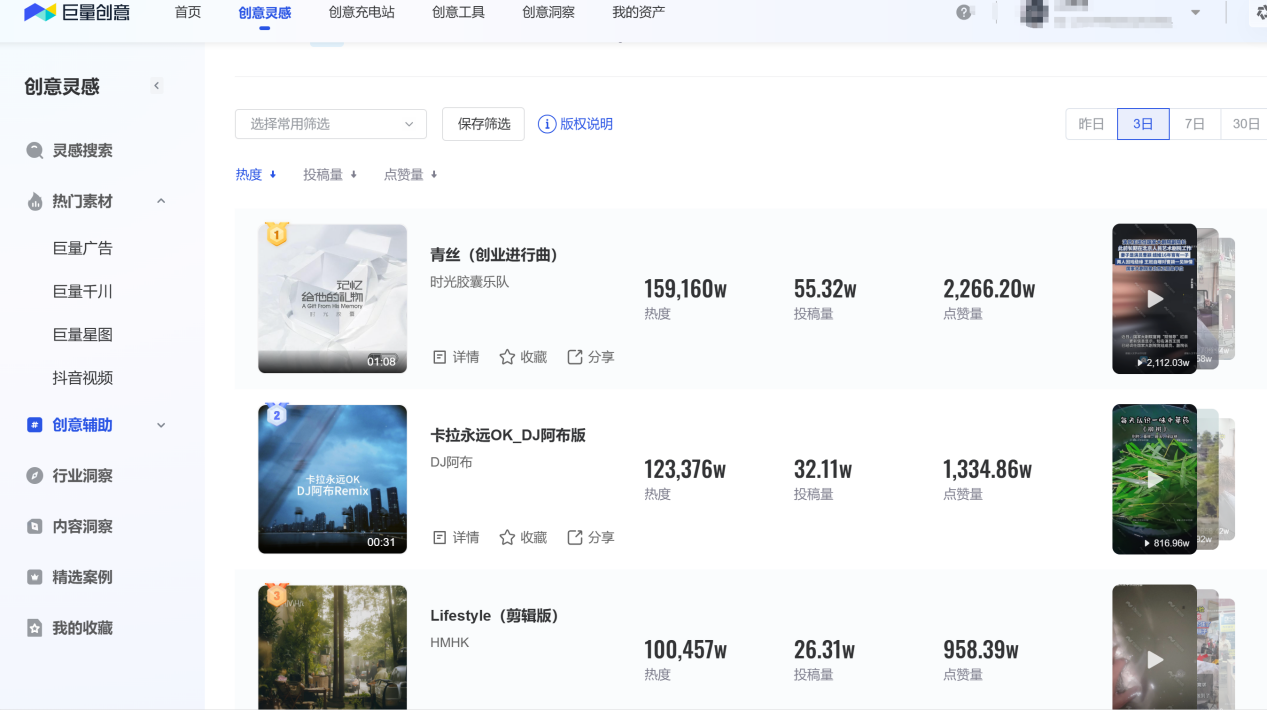Click 分享 icon for 卡拉永远OK_DJ阿布版
This screenshot has height=710, width=1267.
tap(575, 537)
